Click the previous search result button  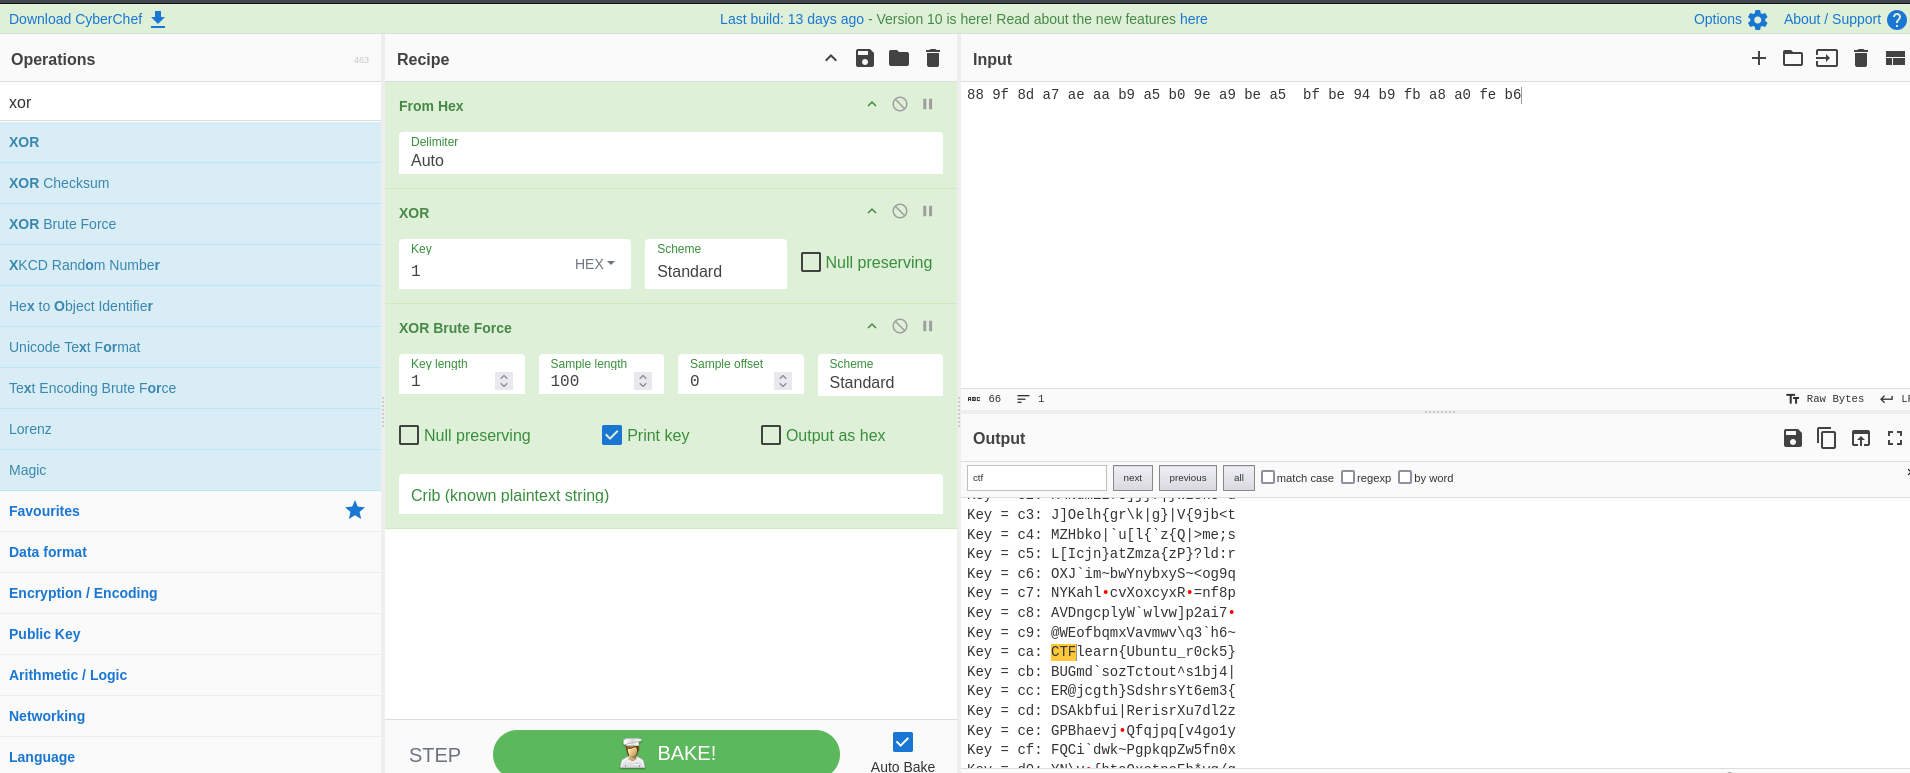[1188, 478]
